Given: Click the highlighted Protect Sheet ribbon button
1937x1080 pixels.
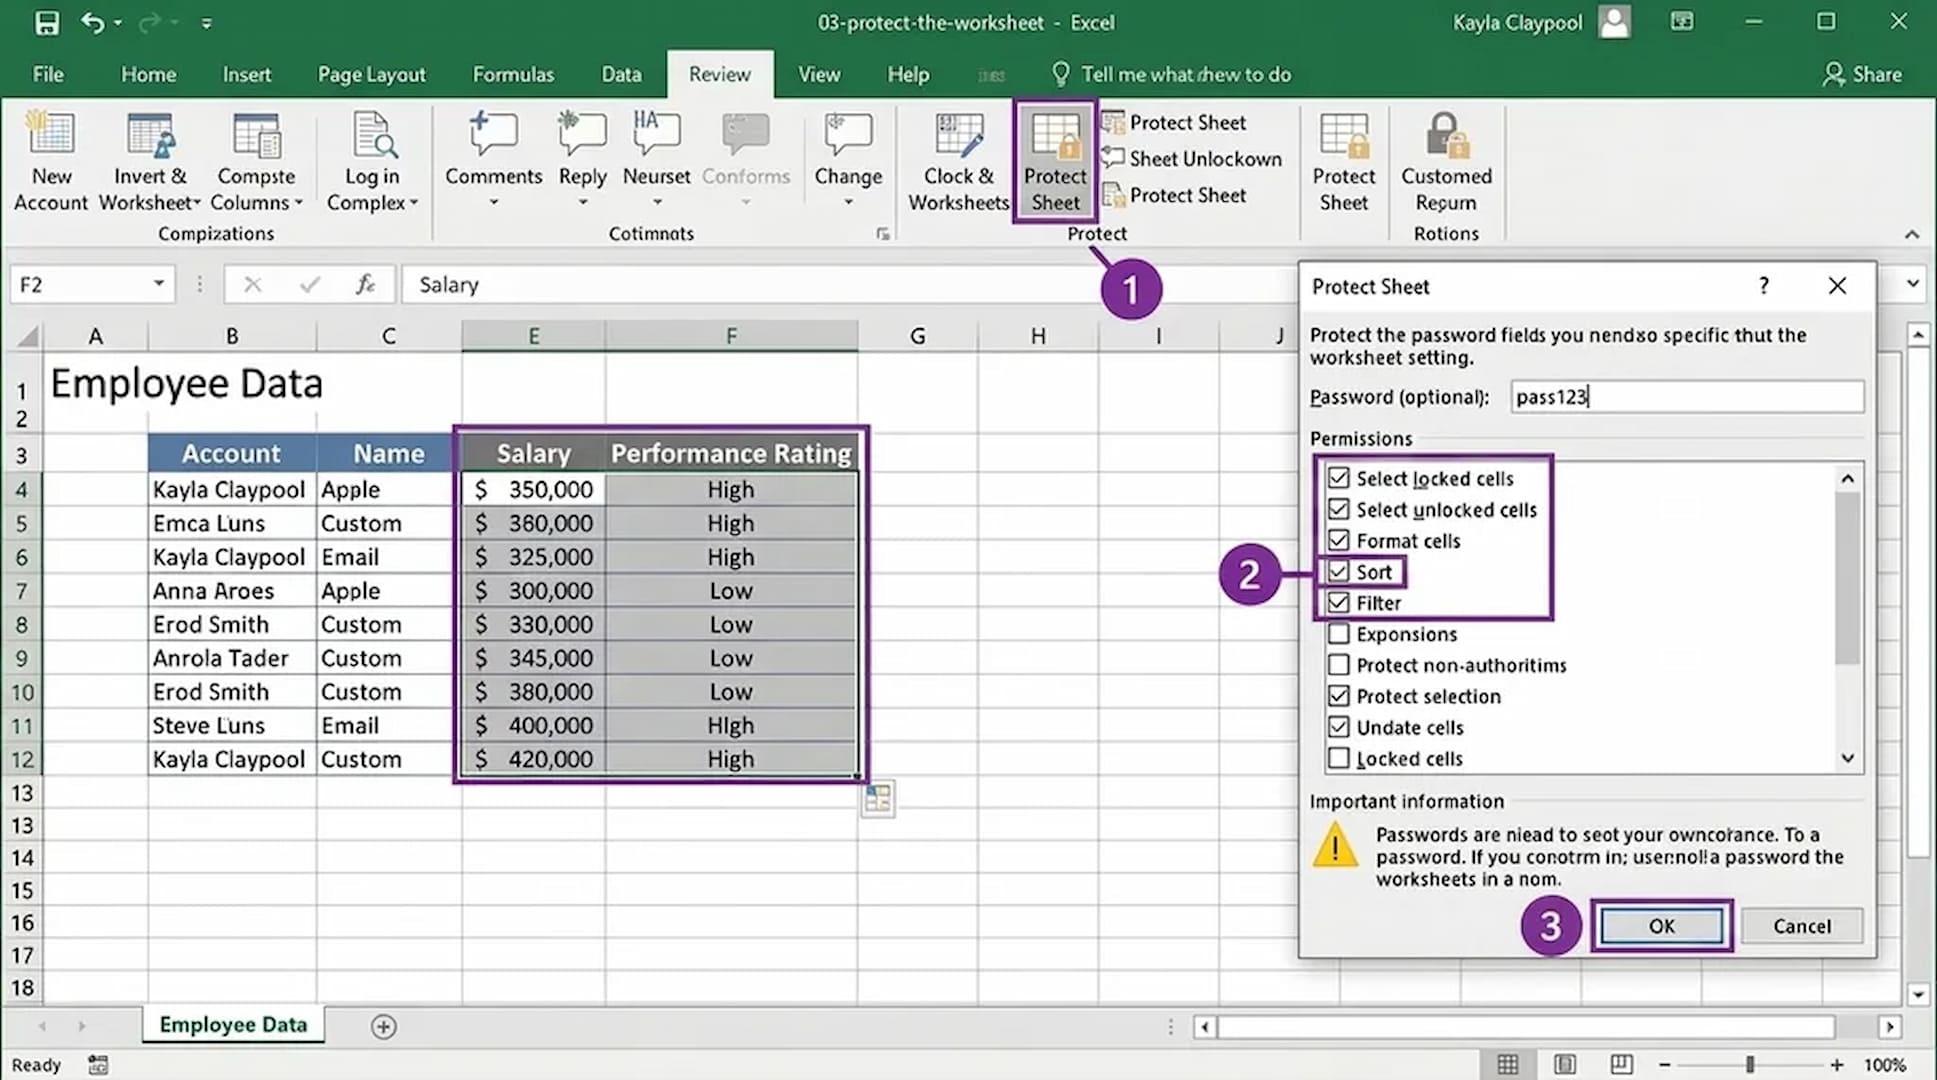Looking at the screenshot, I should [1055, 160].
